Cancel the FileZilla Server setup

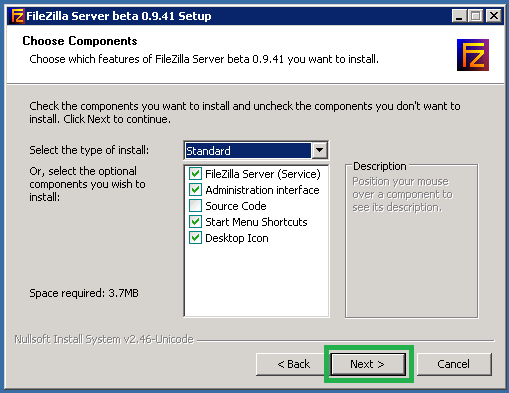[x=454, y=364]
